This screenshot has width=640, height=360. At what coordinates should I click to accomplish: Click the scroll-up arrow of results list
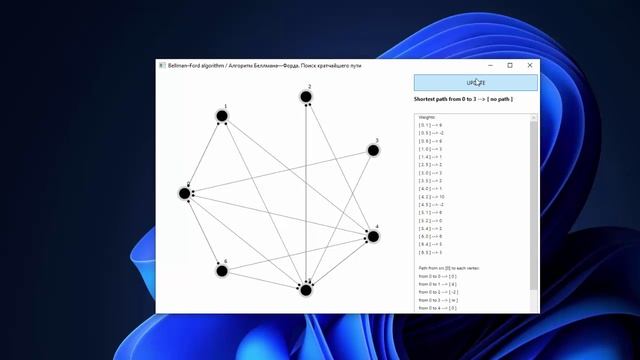533,118
